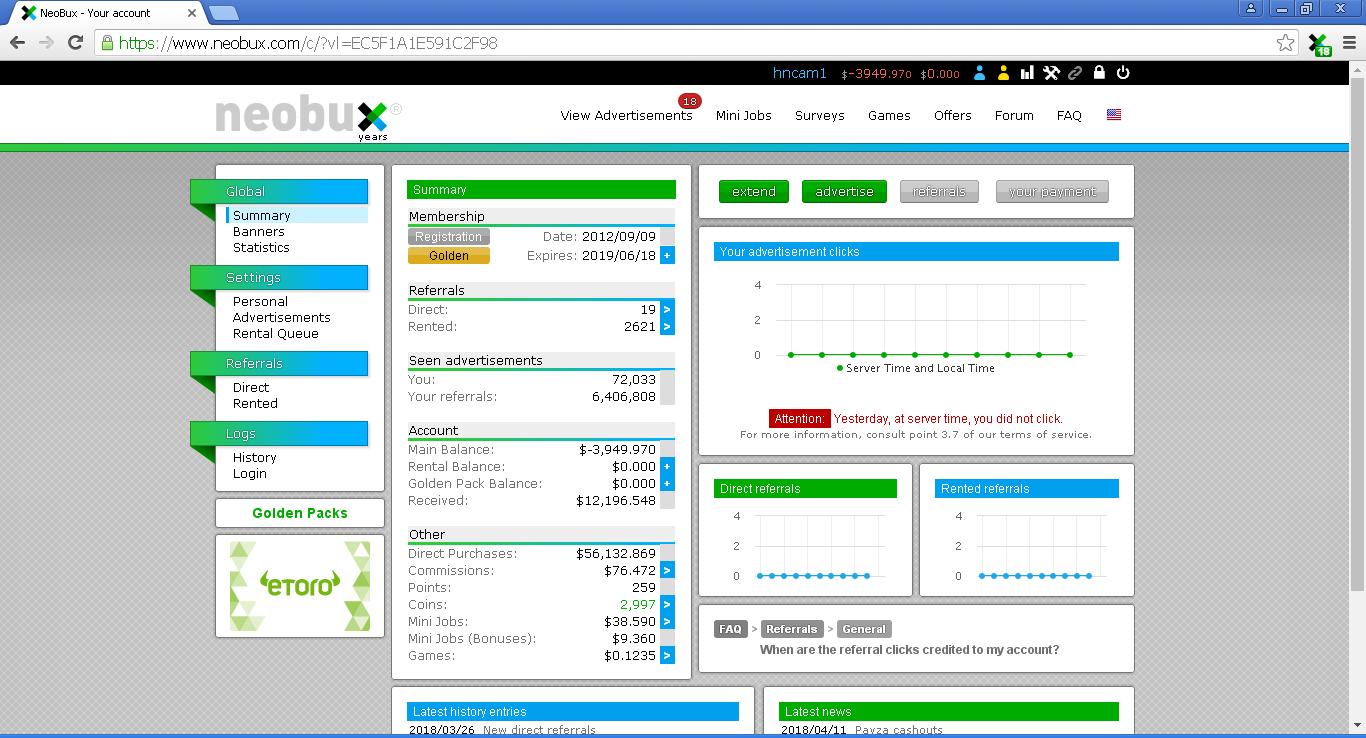This screenshot has width=1366, height=738.
Task: Extend Golden membership with the plus button
Action: [667, 255]
